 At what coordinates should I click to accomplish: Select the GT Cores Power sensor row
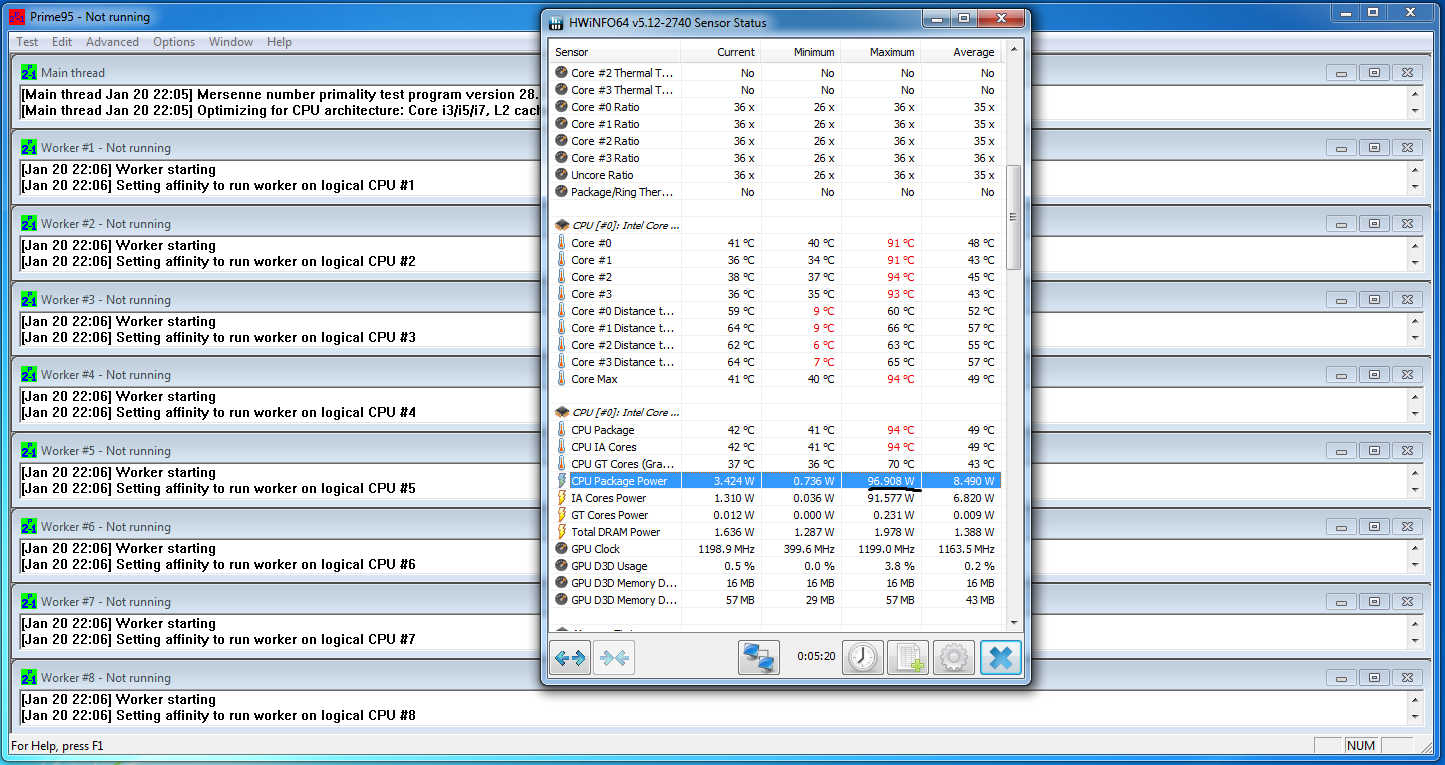(776, 515)
